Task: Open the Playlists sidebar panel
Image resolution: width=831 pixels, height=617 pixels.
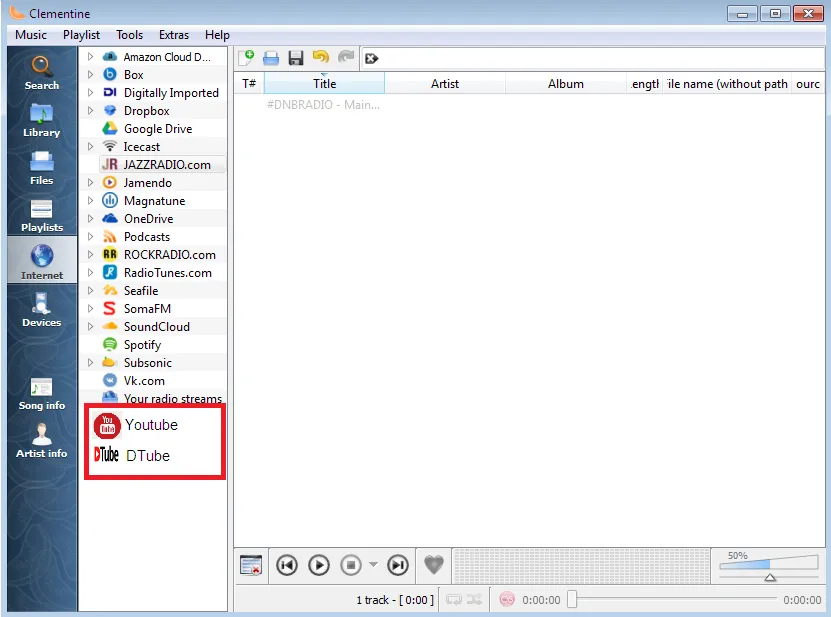Action: [x=42, y=215]
